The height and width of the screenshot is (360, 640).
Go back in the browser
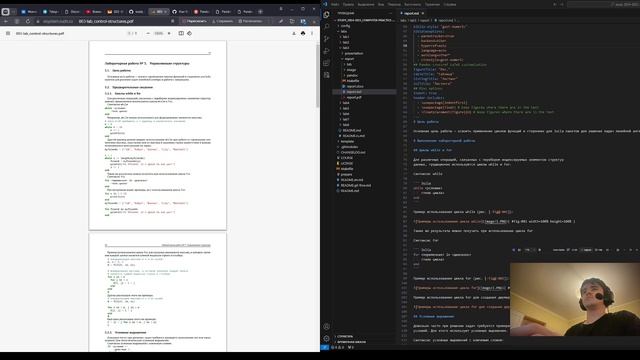click(6, 21)
